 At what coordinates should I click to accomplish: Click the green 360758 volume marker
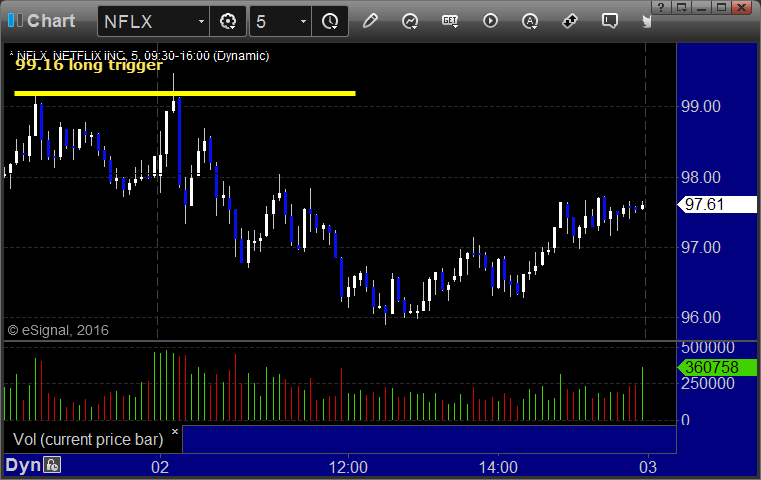pos(717,367)
